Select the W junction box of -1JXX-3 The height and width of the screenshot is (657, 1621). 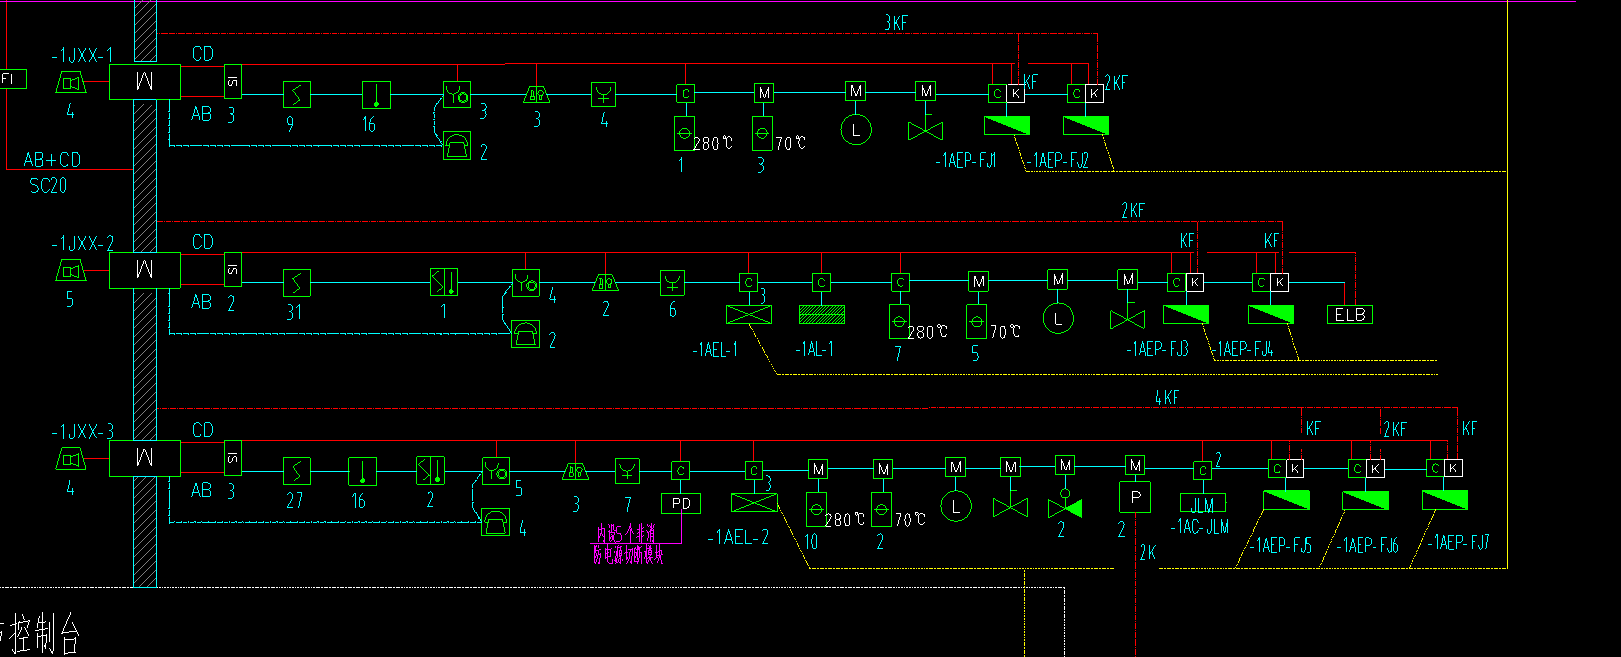pyautogui.click(x=144, y=459)
